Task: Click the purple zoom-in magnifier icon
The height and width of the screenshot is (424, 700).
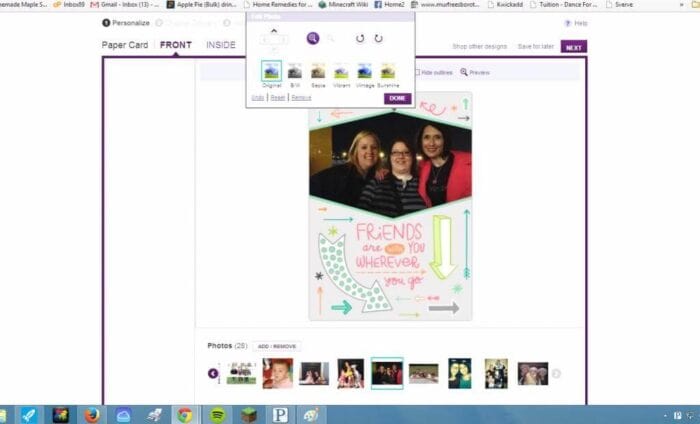Action: [312, 38]
